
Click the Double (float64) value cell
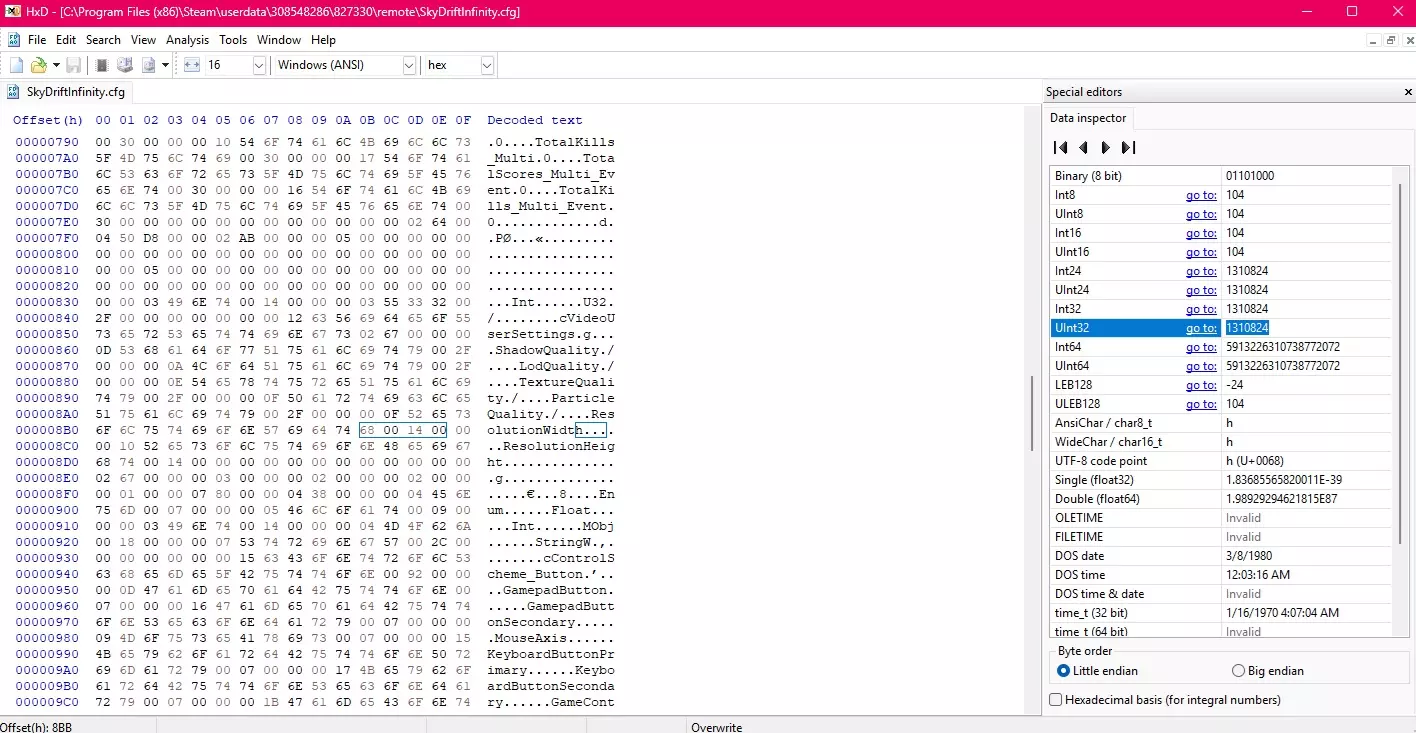1308,499
